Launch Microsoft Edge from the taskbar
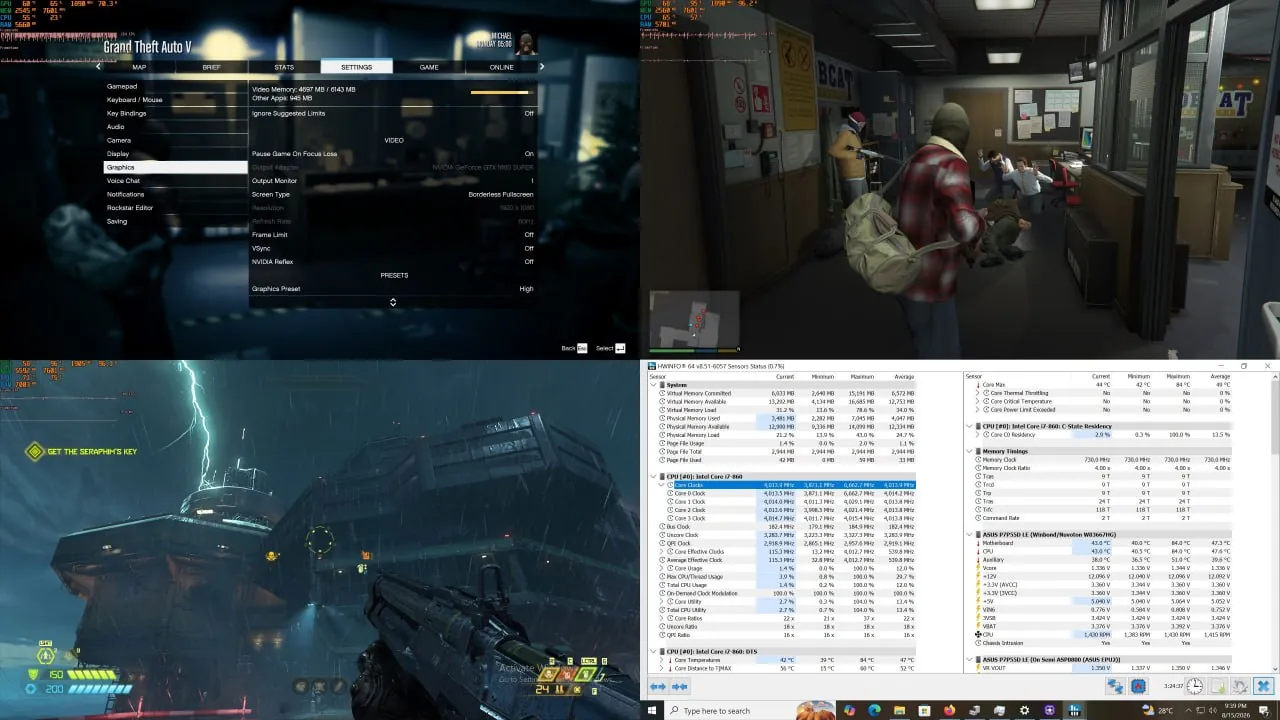The height and width of the screenshot is (720, 1280). 873,710
